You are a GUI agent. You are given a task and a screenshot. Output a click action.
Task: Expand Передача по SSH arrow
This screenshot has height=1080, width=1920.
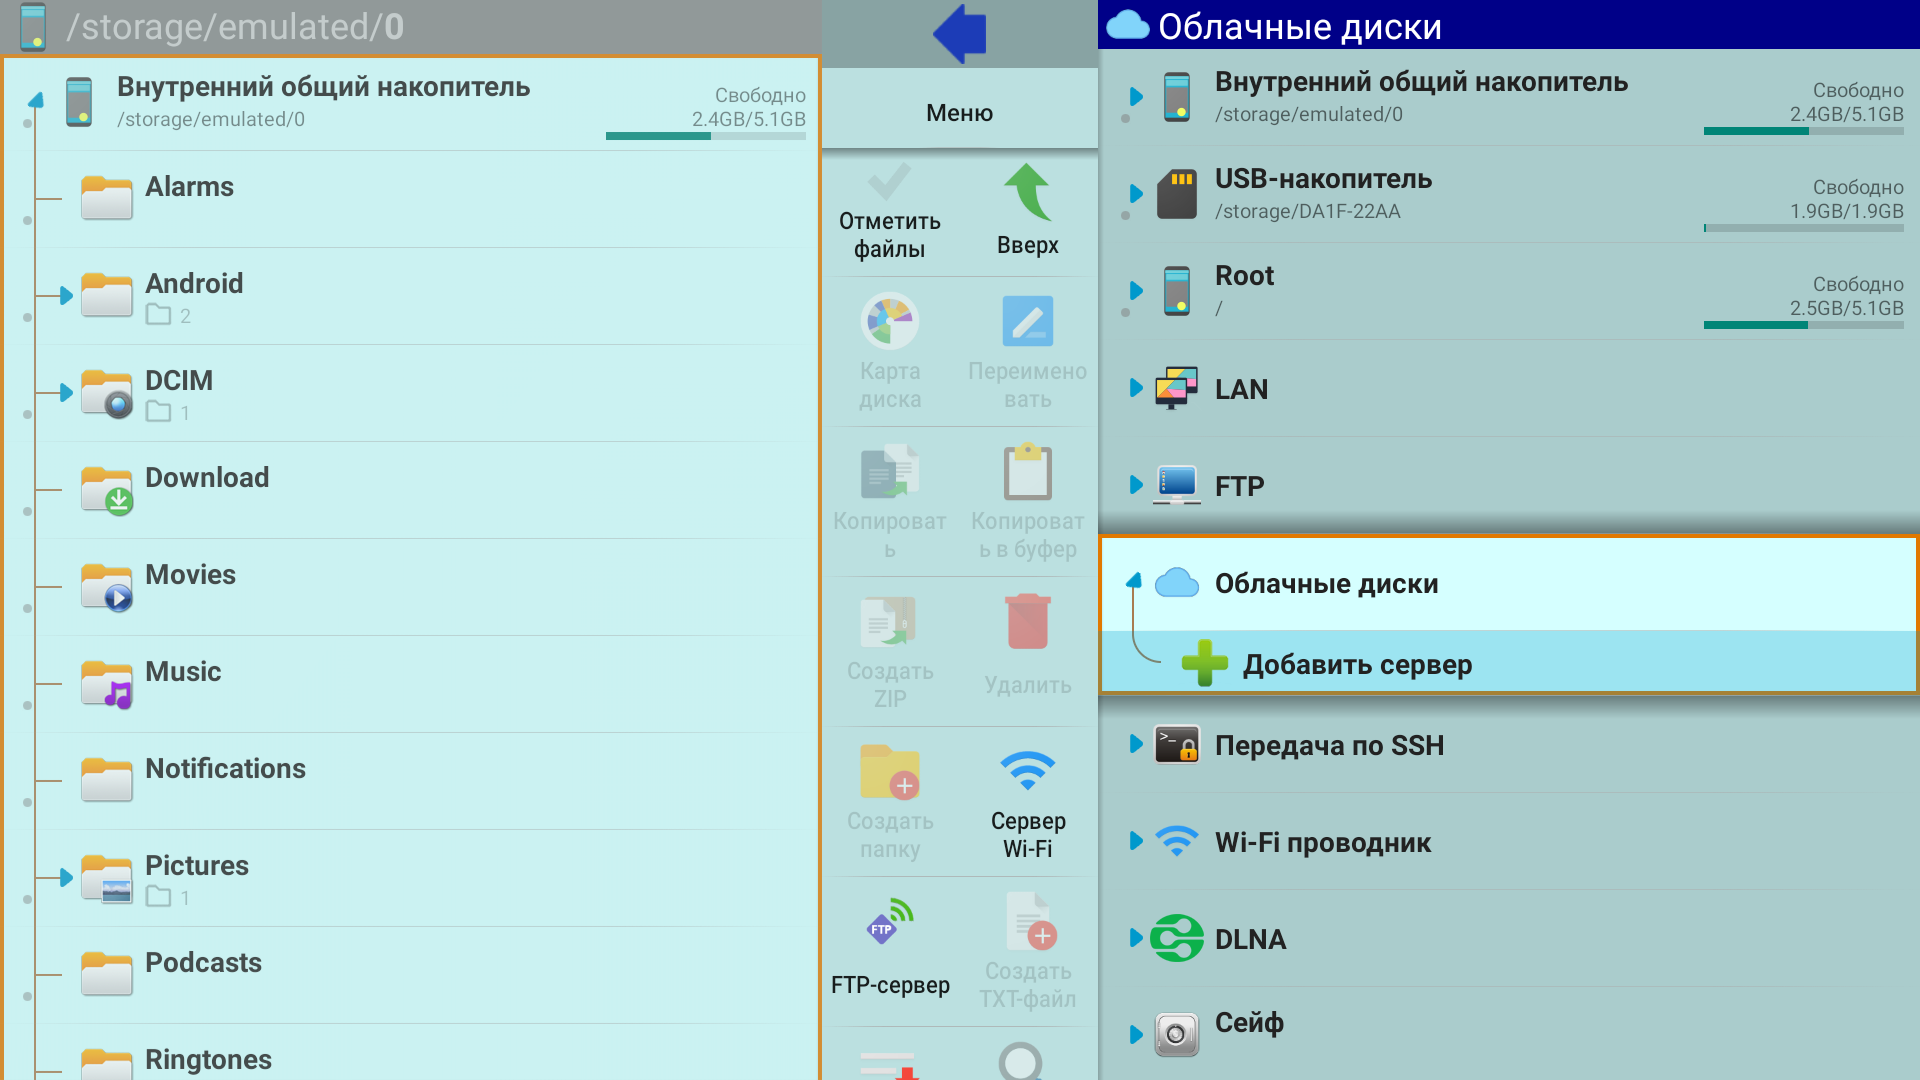[x=1136, y=744]
